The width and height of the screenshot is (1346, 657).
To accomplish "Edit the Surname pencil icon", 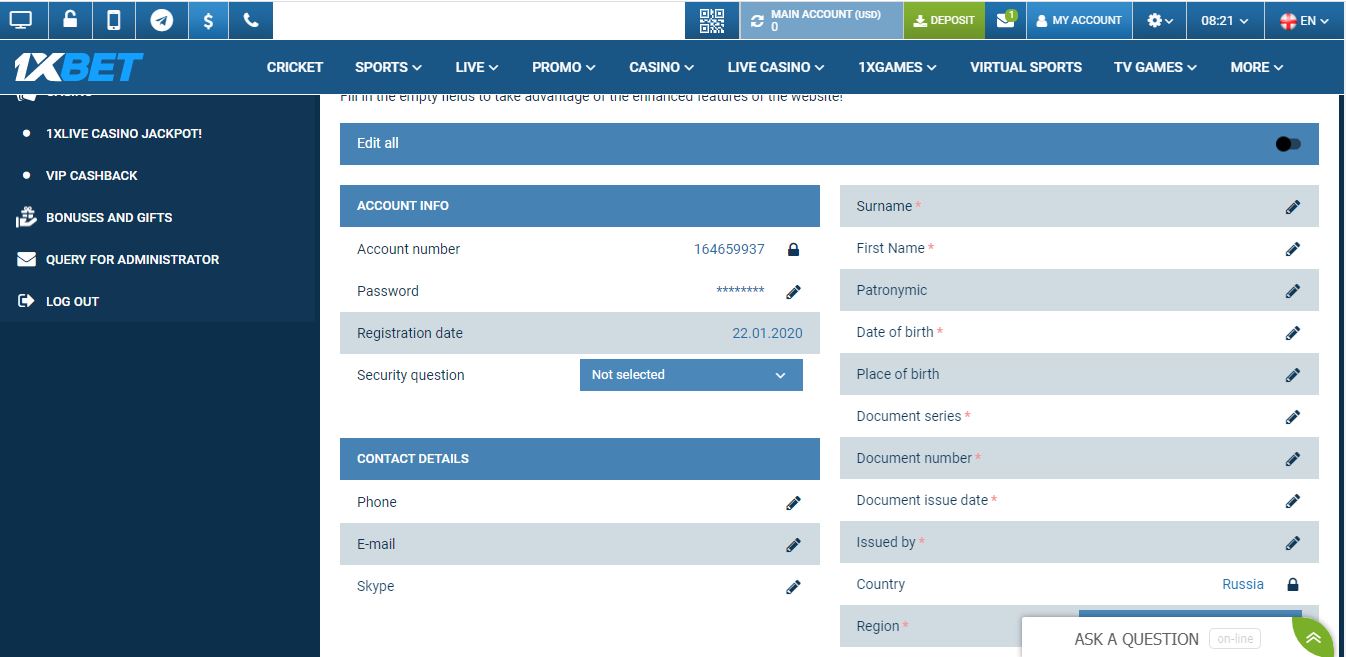I will (x=1293, y=207).
